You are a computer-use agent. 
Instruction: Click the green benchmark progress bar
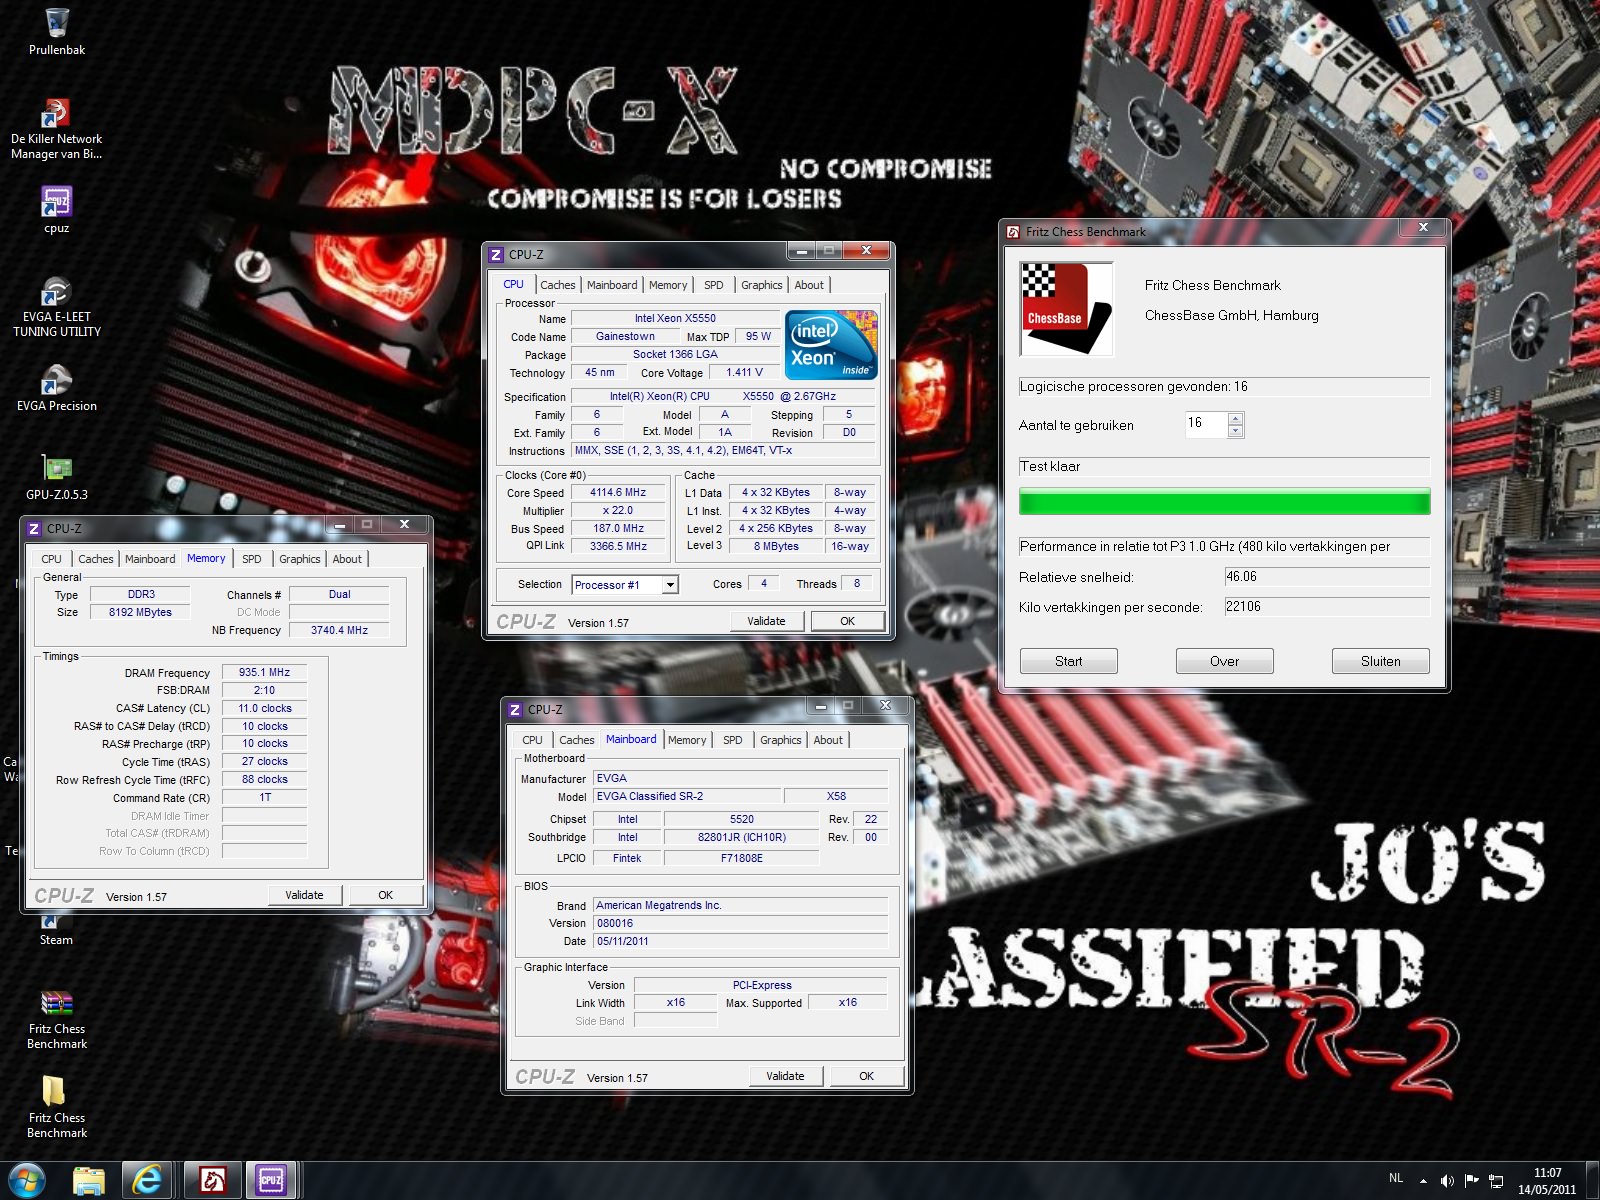tap(1224, 501)
